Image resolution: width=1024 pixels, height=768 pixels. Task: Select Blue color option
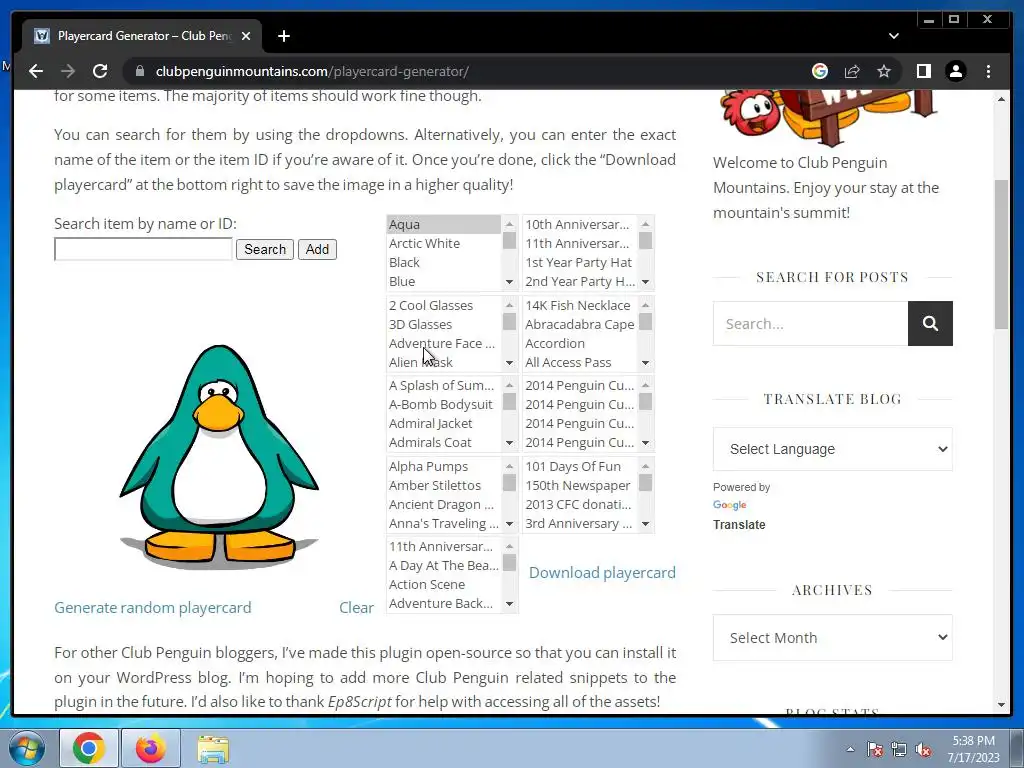click(443, 281)
